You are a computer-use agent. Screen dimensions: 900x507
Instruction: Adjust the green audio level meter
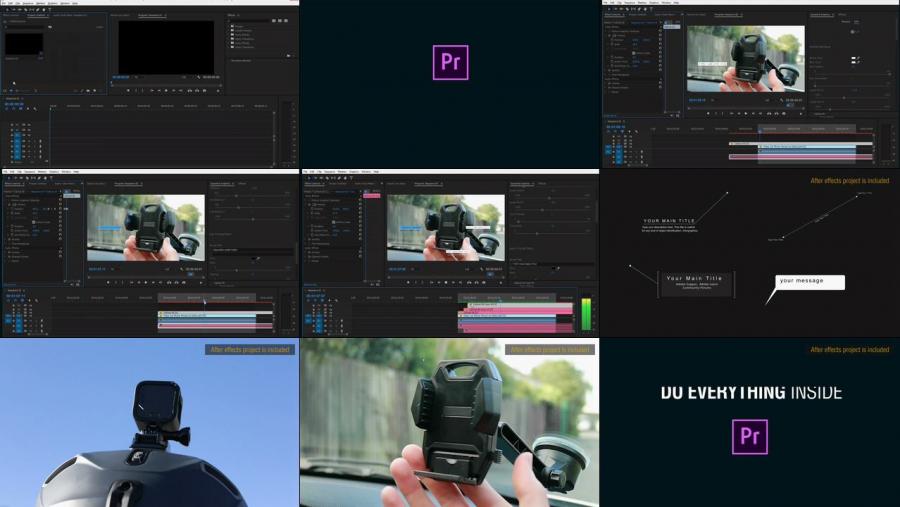click(x=586, y=314)
